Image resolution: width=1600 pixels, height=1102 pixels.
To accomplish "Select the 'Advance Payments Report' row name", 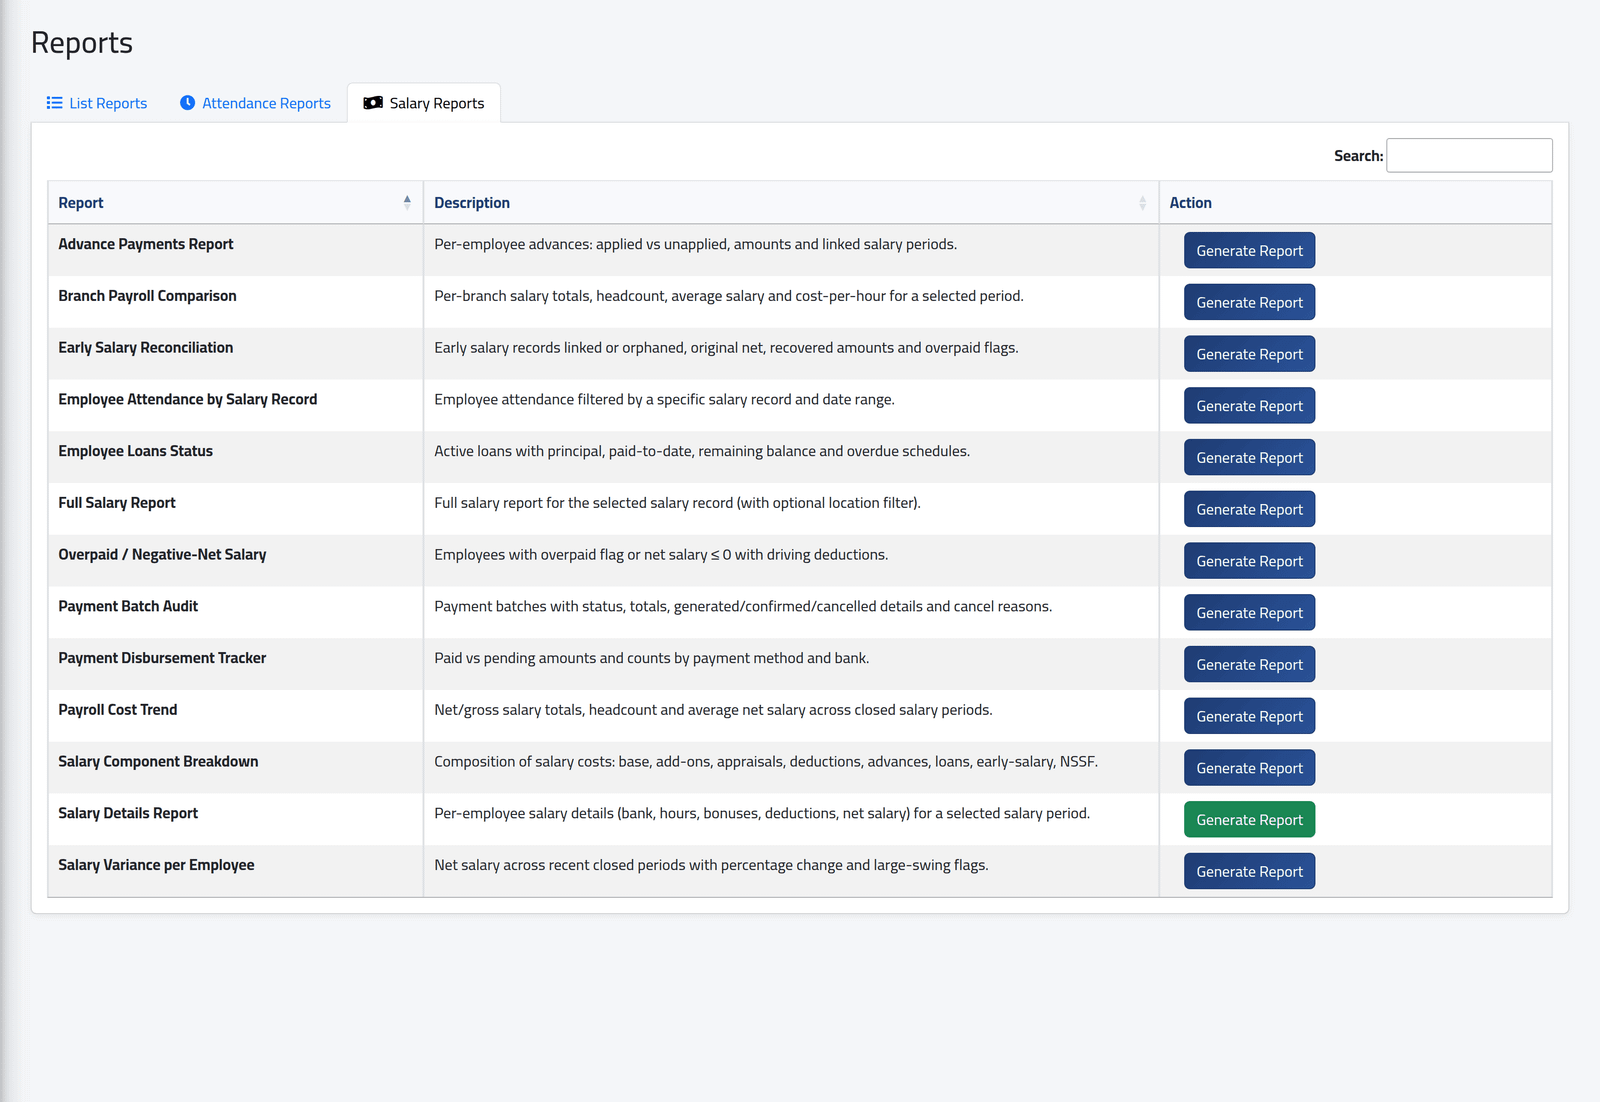I will pyautogui.click(x=146, y=244).
